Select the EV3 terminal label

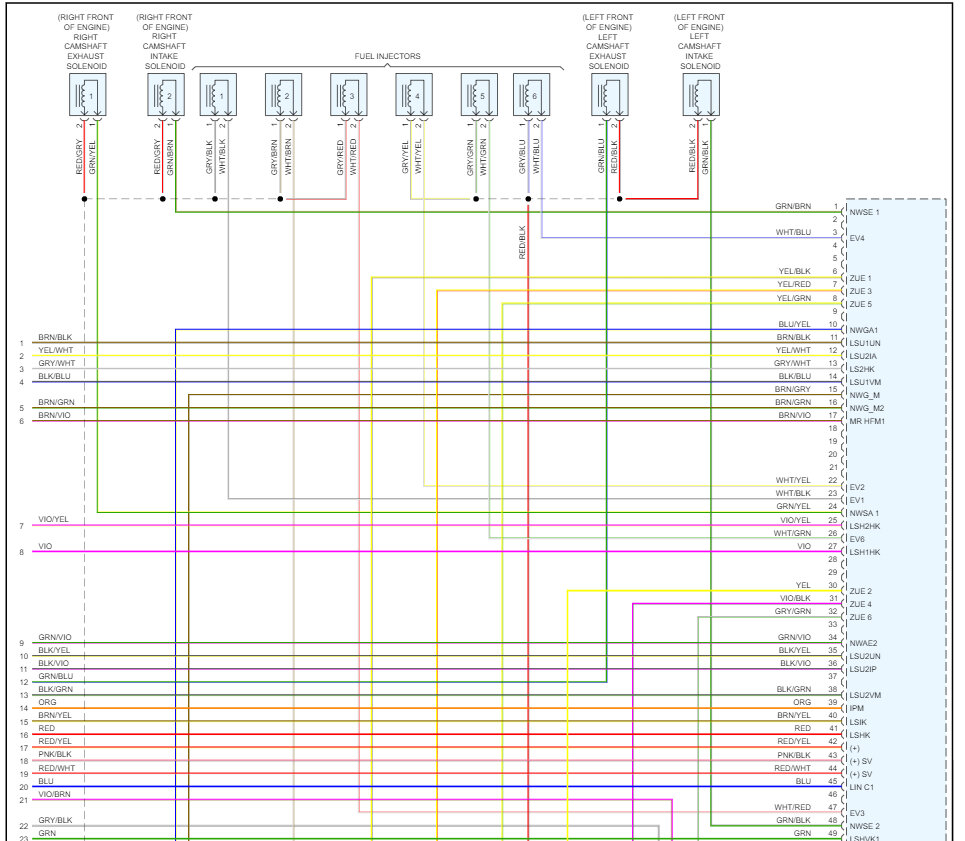point(857,813)
